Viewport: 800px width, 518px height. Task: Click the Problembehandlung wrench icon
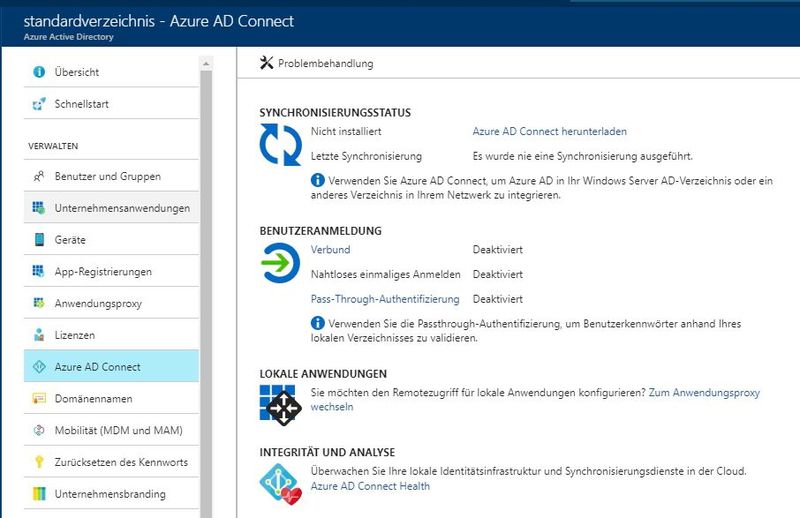point(266,63)
